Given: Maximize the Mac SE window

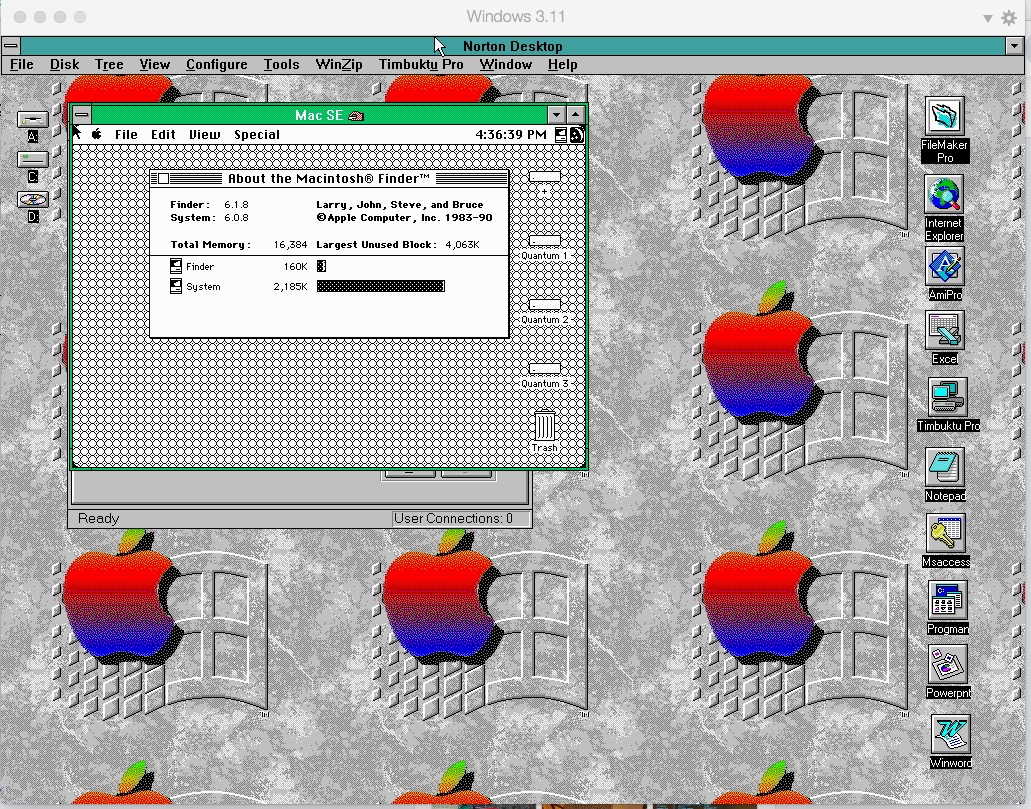Looking at the screenshot, I should click(x=575, y=114).
